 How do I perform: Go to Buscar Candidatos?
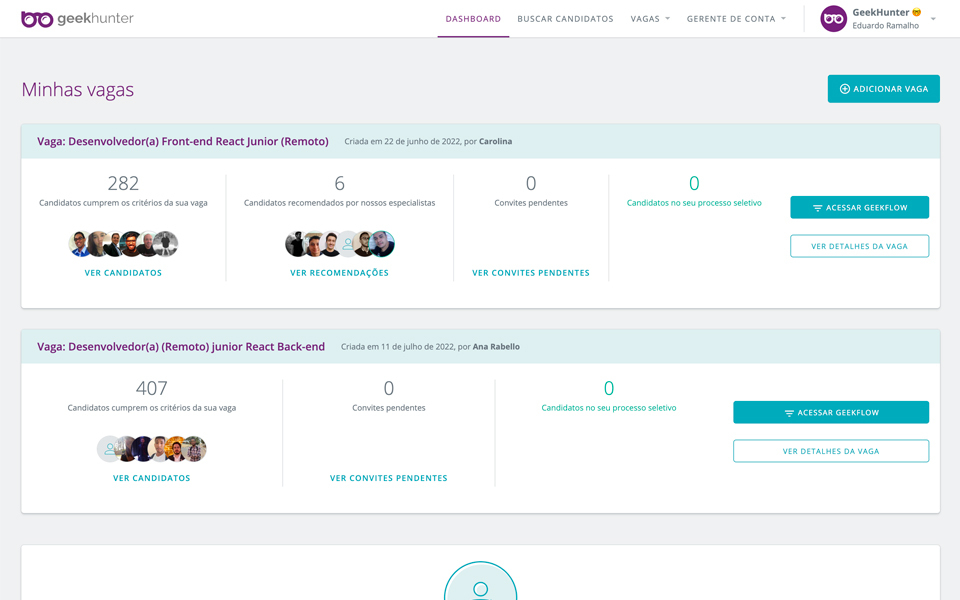pos(565,19)
